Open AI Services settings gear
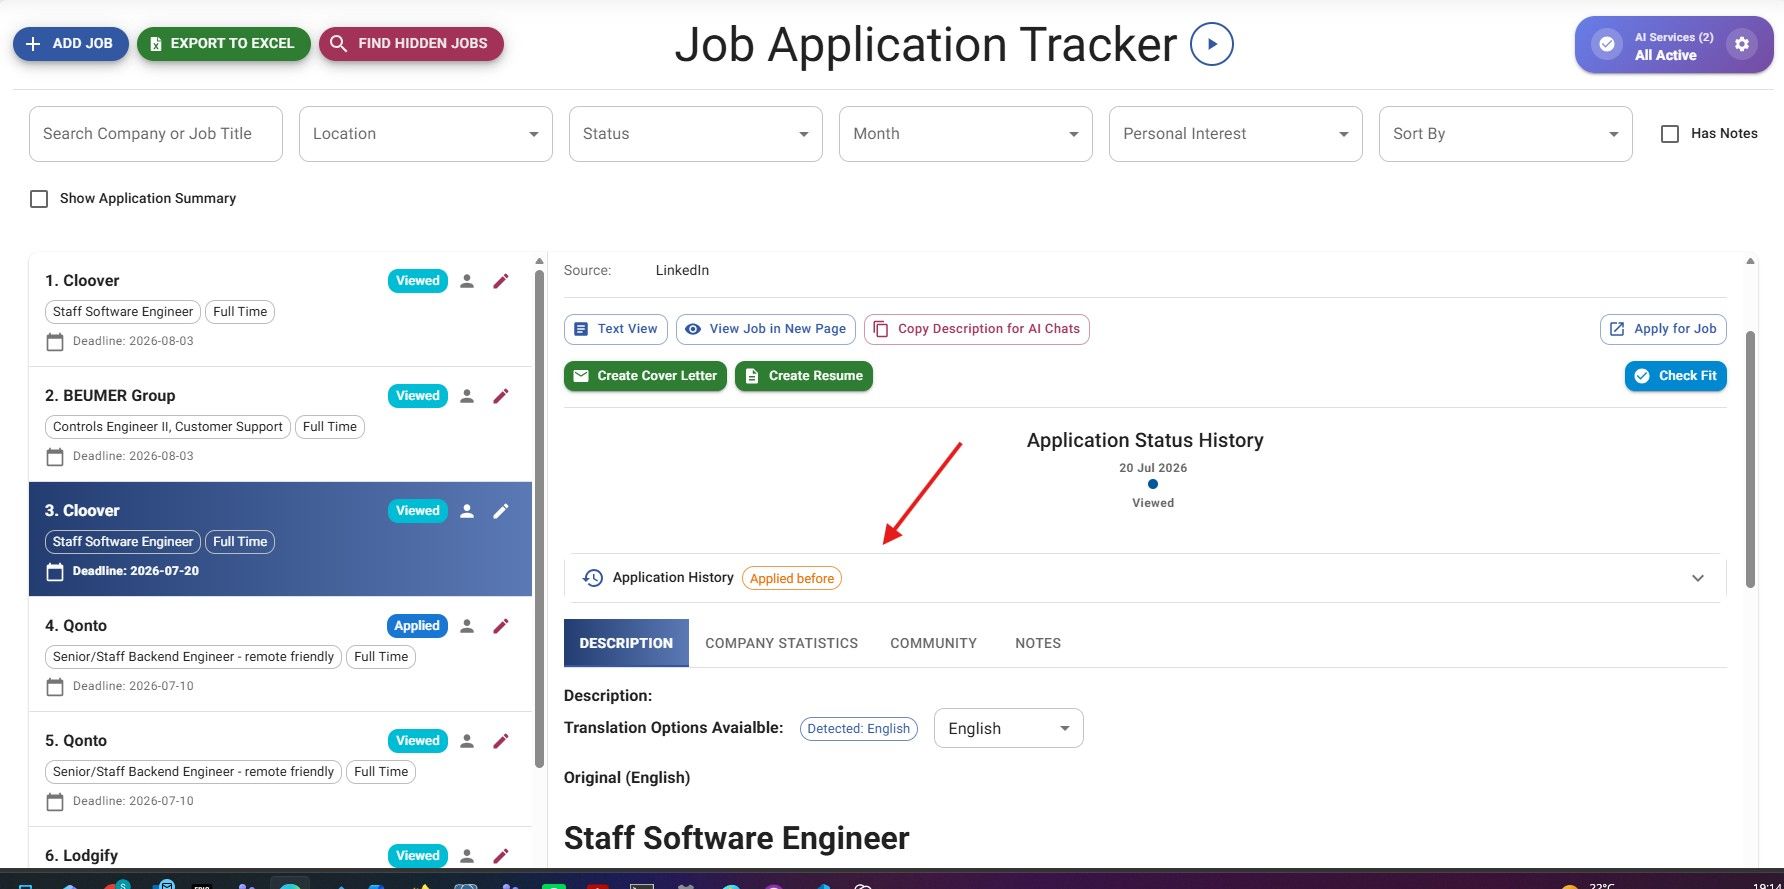Viewport: 1784px width, 889px height. 1742,45
